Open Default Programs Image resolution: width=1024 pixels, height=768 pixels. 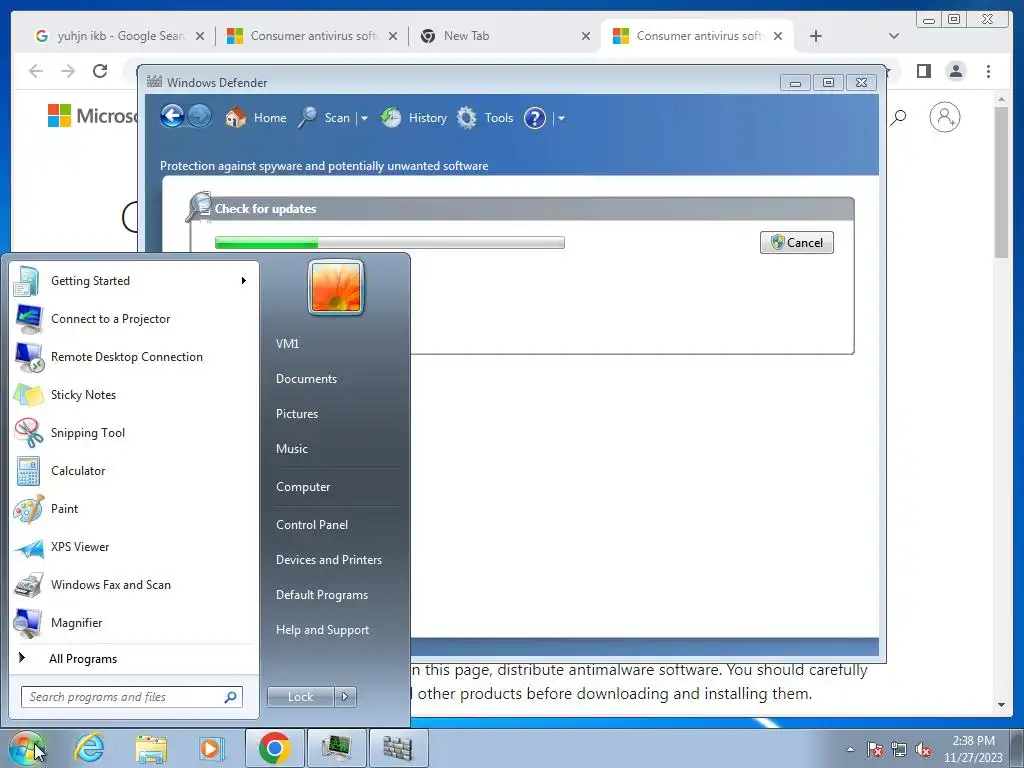pyautogui.click(x=322, y=595)
